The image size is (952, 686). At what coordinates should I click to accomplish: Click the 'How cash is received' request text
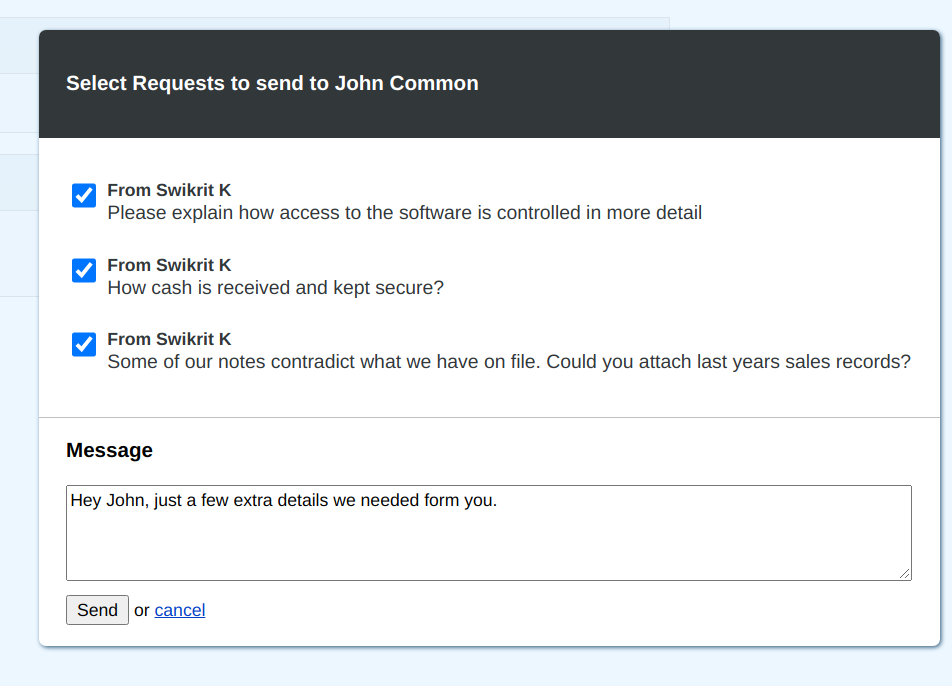[x=277, y=287]
